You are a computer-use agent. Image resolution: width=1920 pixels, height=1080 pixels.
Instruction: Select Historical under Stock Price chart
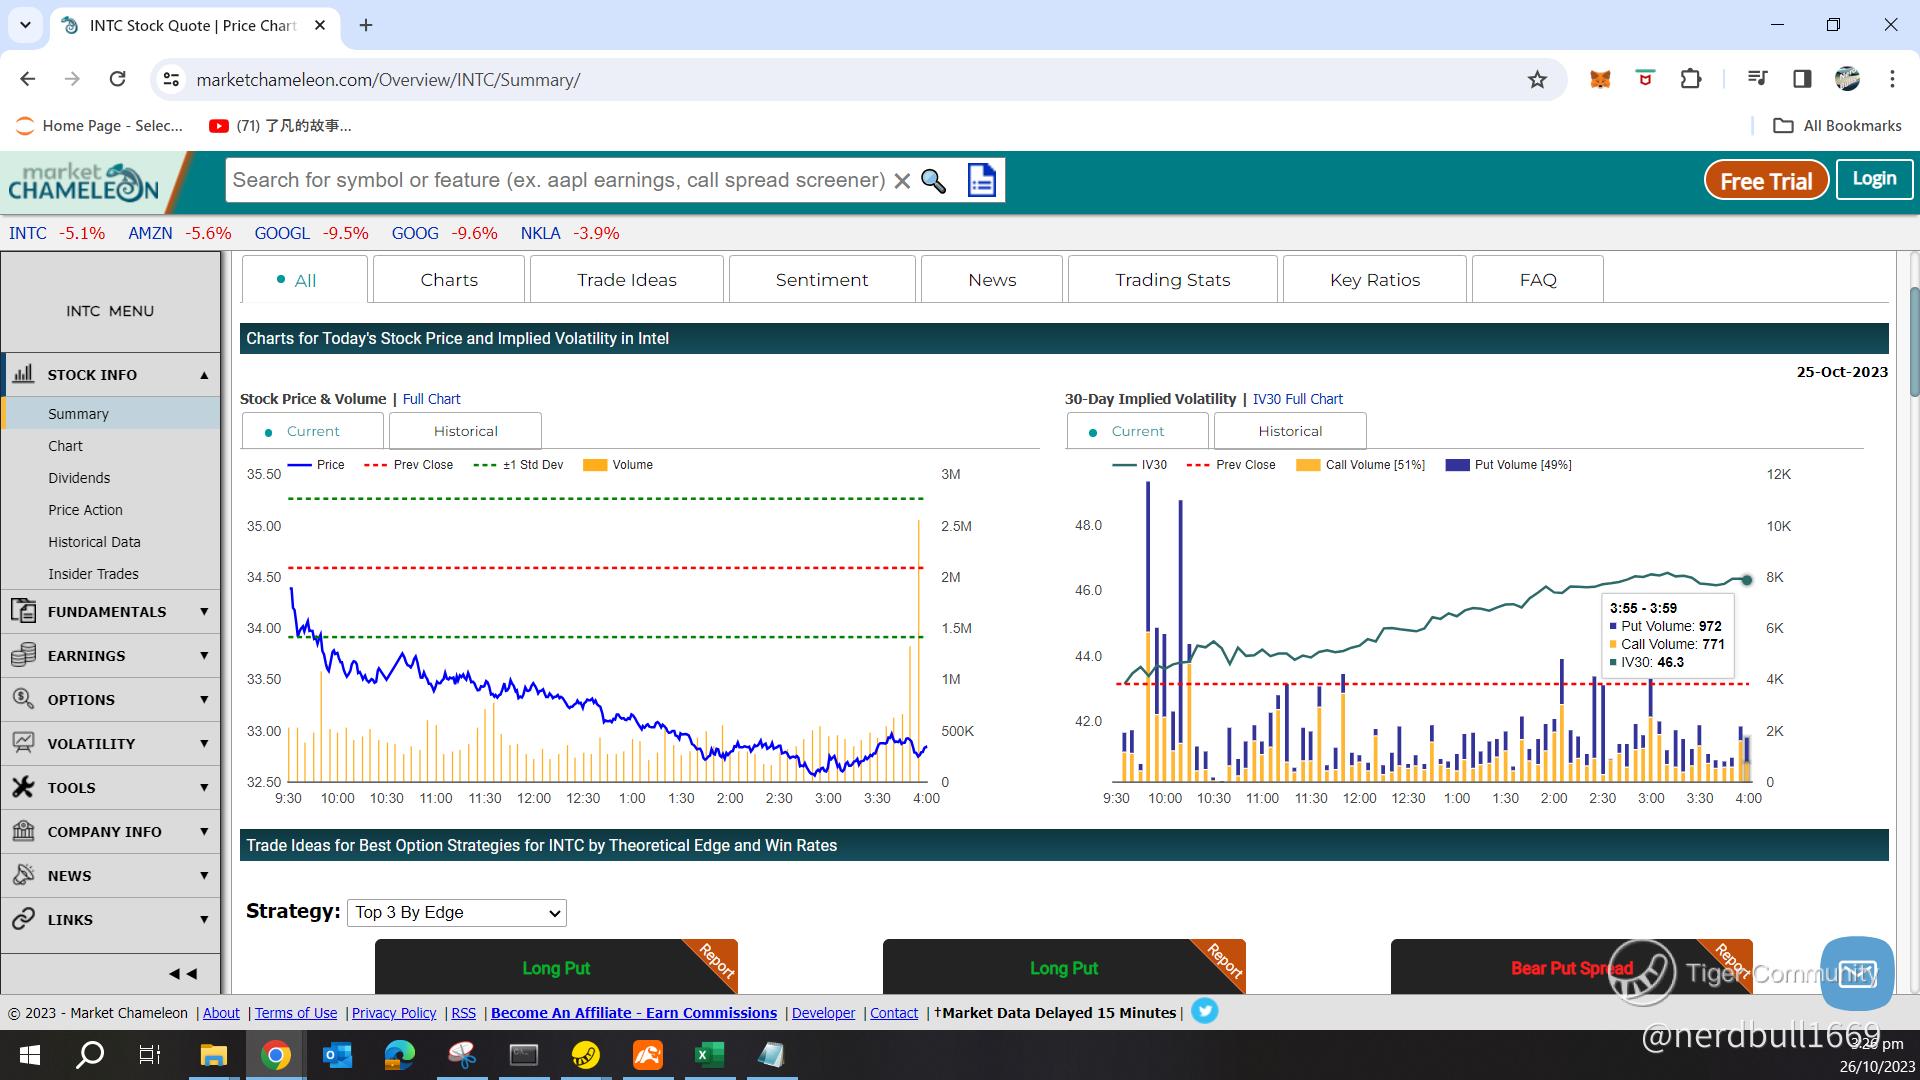[x=465, y=431]
